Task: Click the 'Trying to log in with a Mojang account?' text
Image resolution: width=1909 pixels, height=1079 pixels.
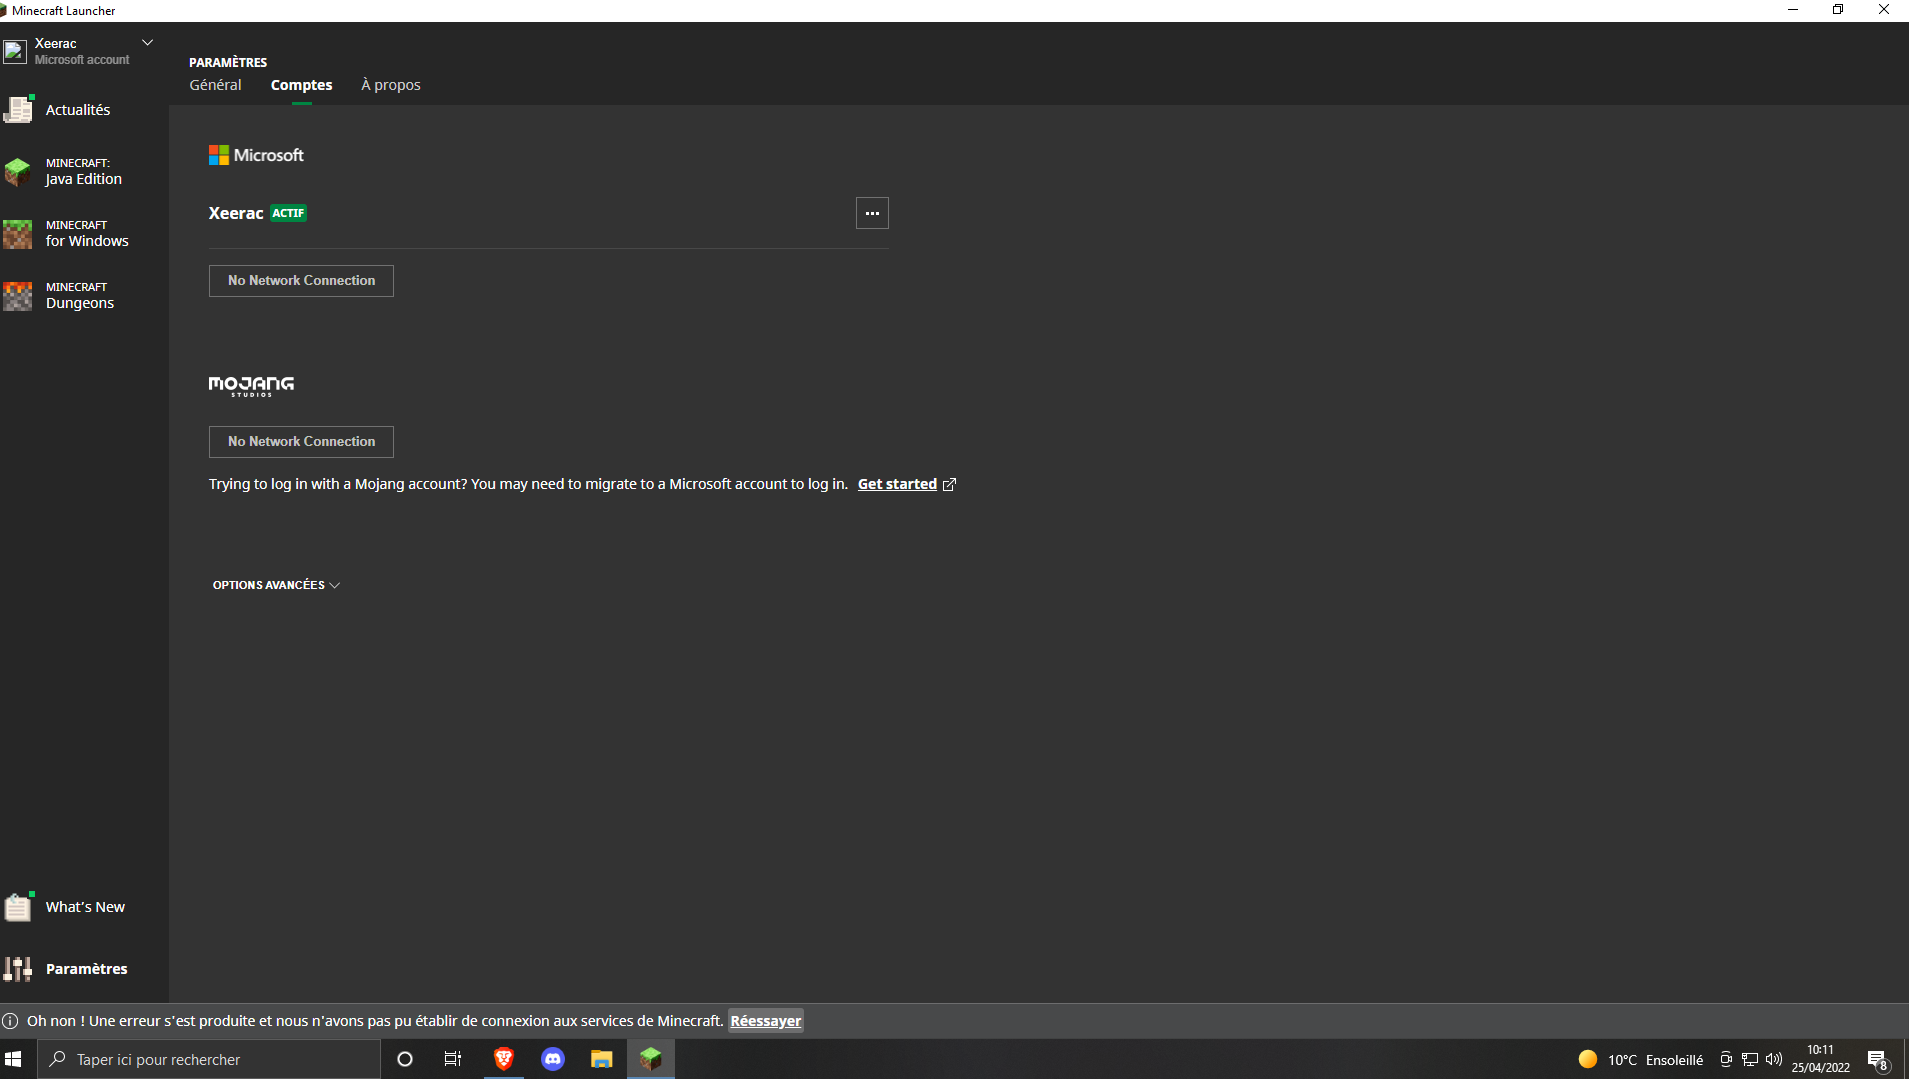Action: 528,484
